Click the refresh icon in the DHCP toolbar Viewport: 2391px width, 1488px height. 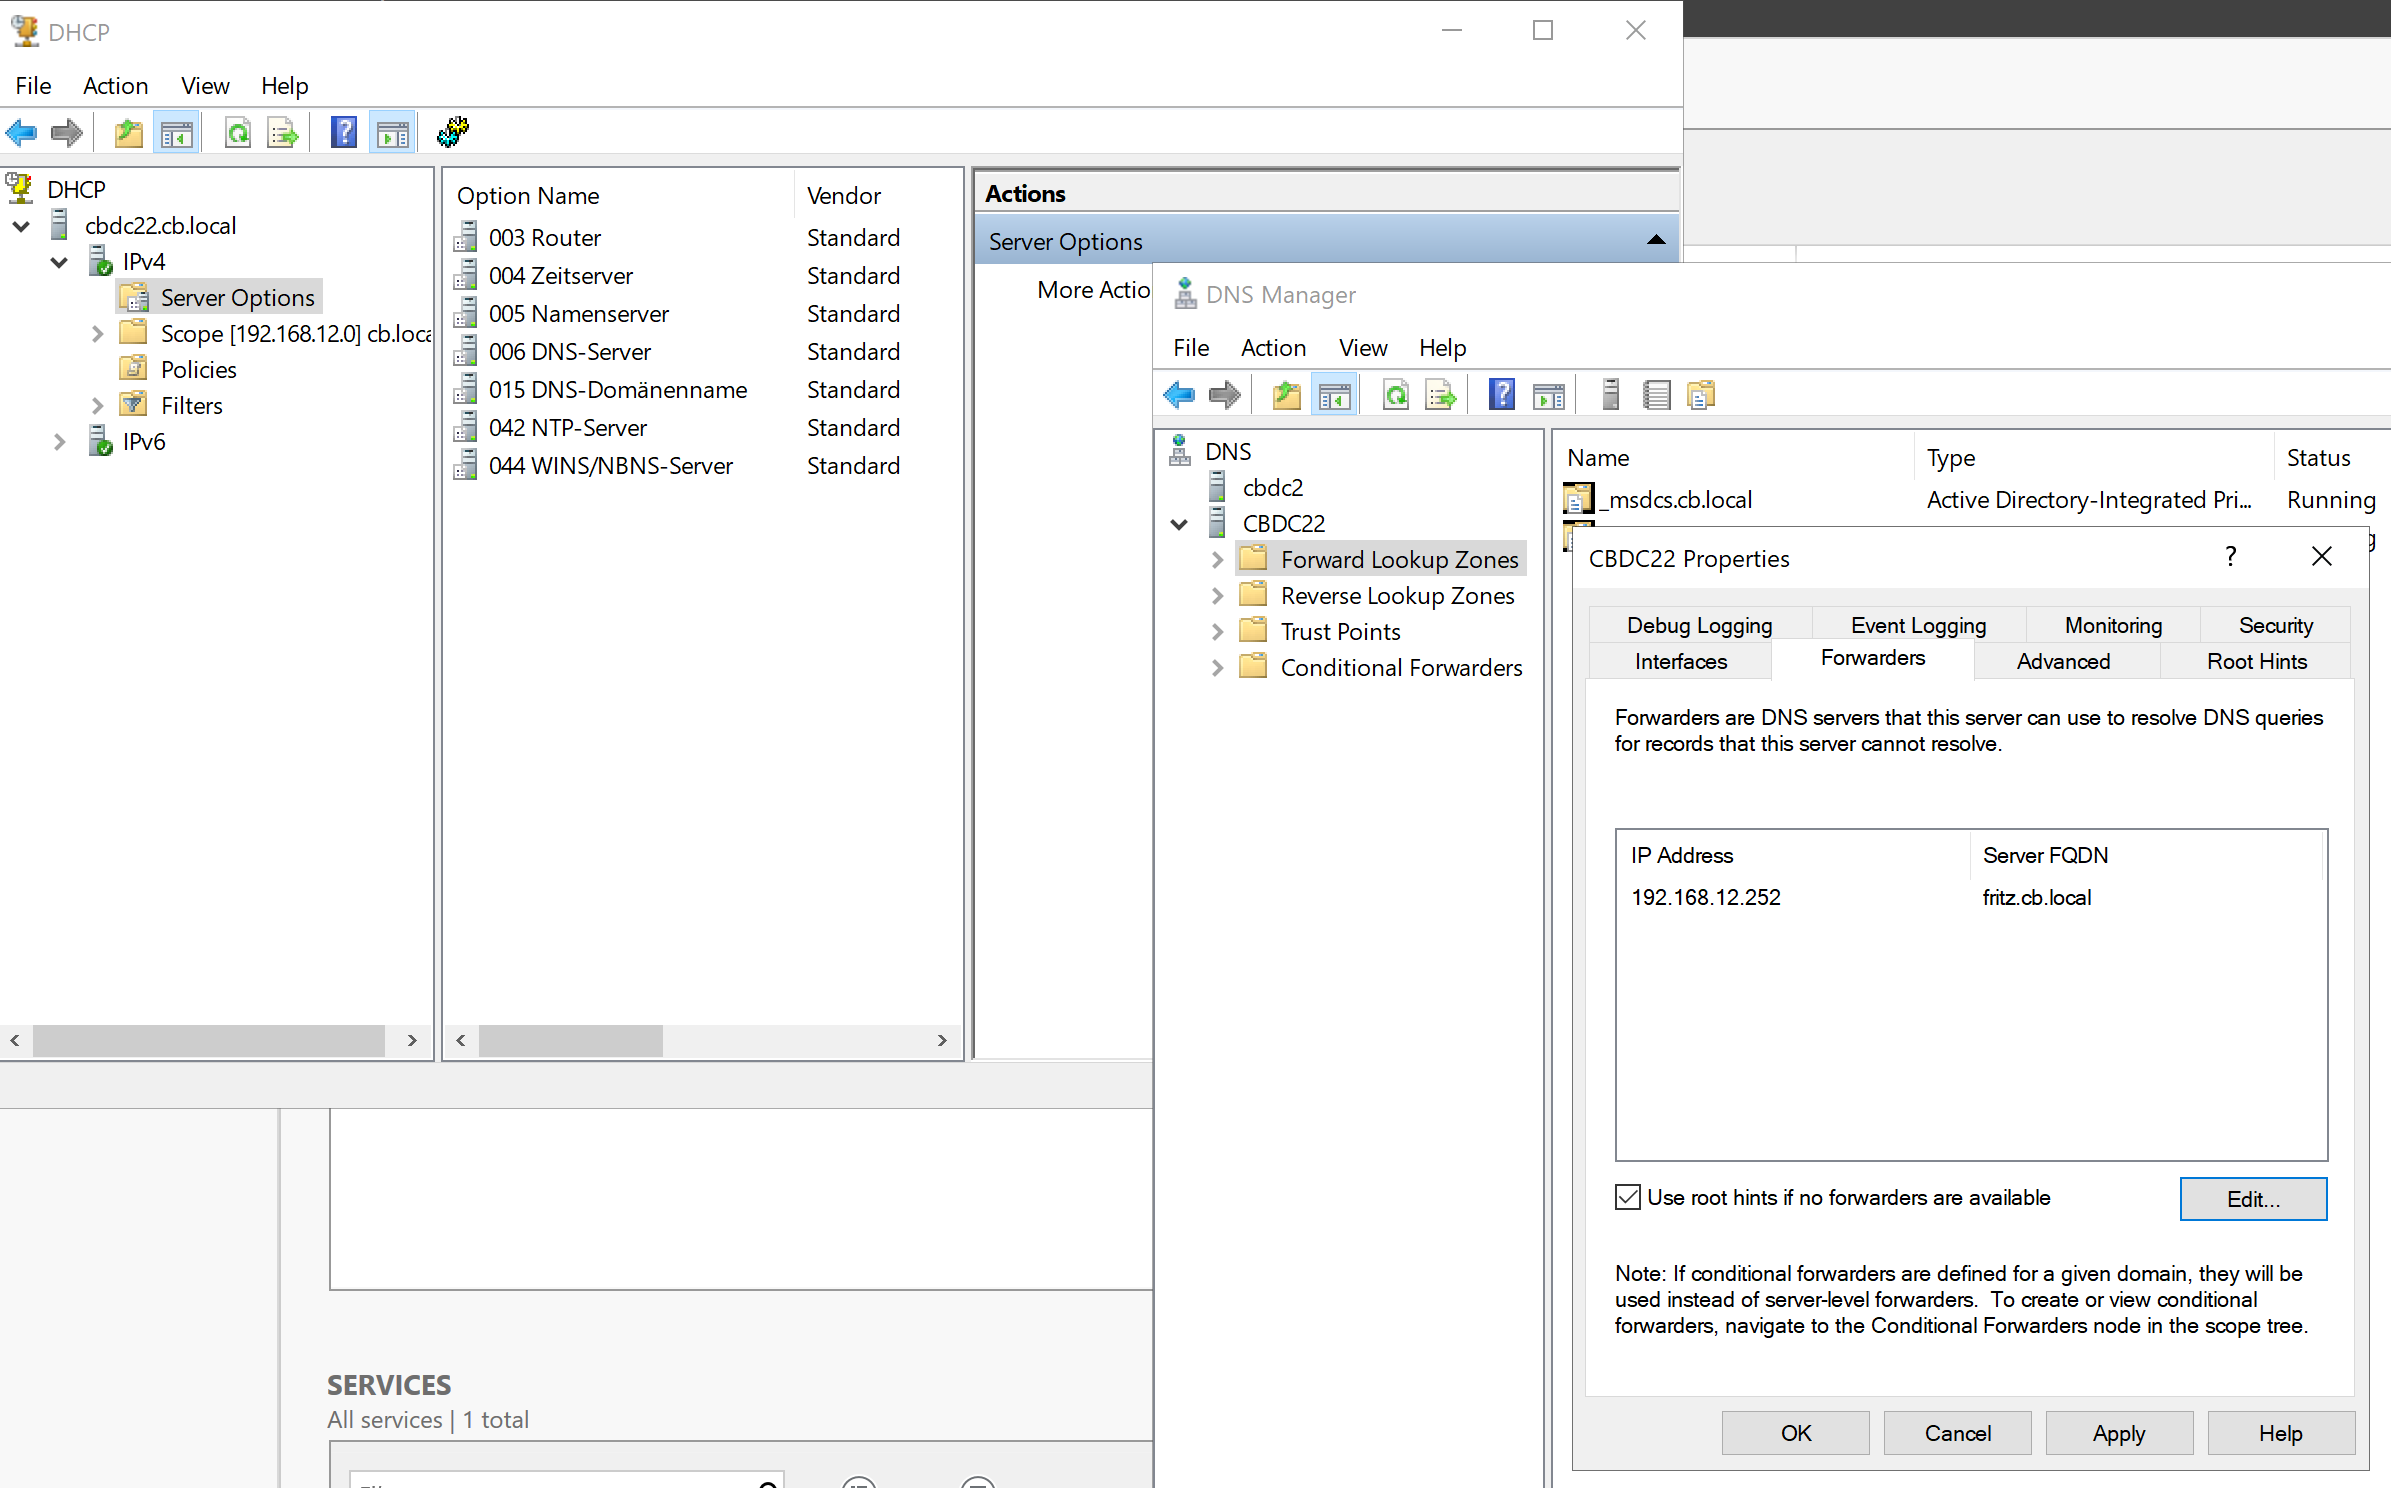(x=238, y=133)
